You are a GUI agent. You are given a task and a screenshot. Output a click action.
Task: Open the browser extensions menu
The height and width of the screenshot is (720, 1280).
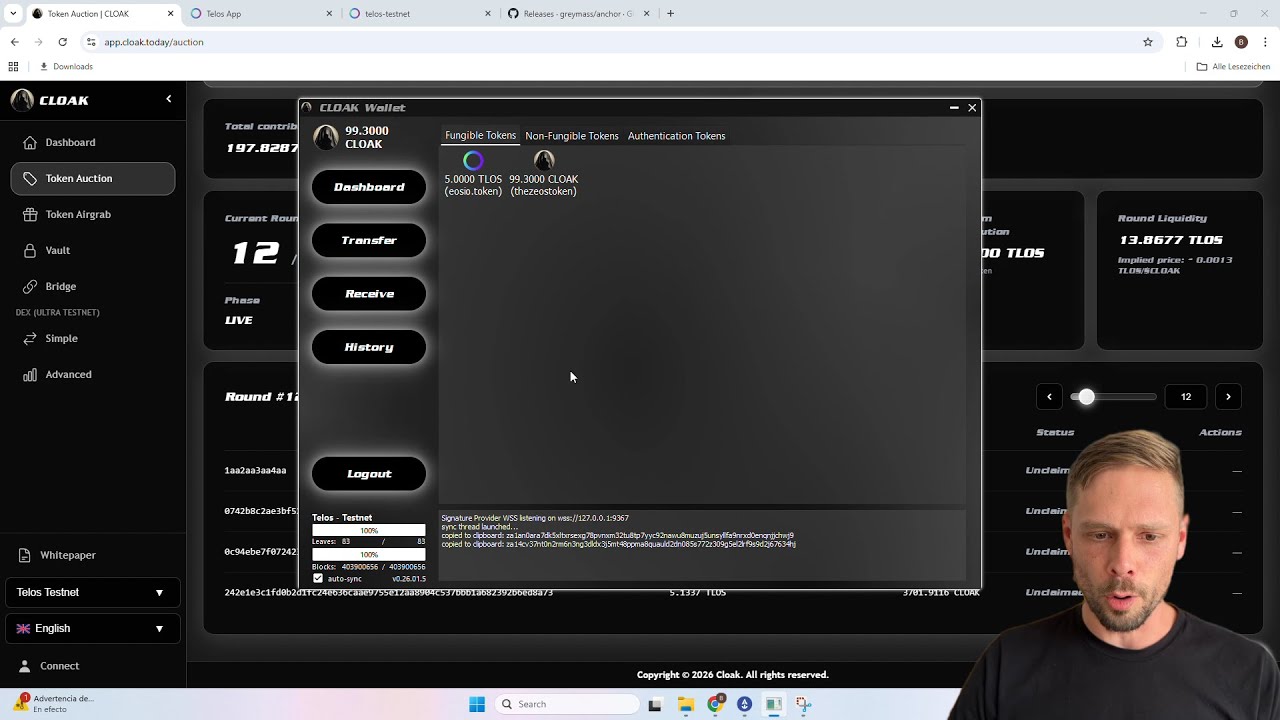(1182, 42)
